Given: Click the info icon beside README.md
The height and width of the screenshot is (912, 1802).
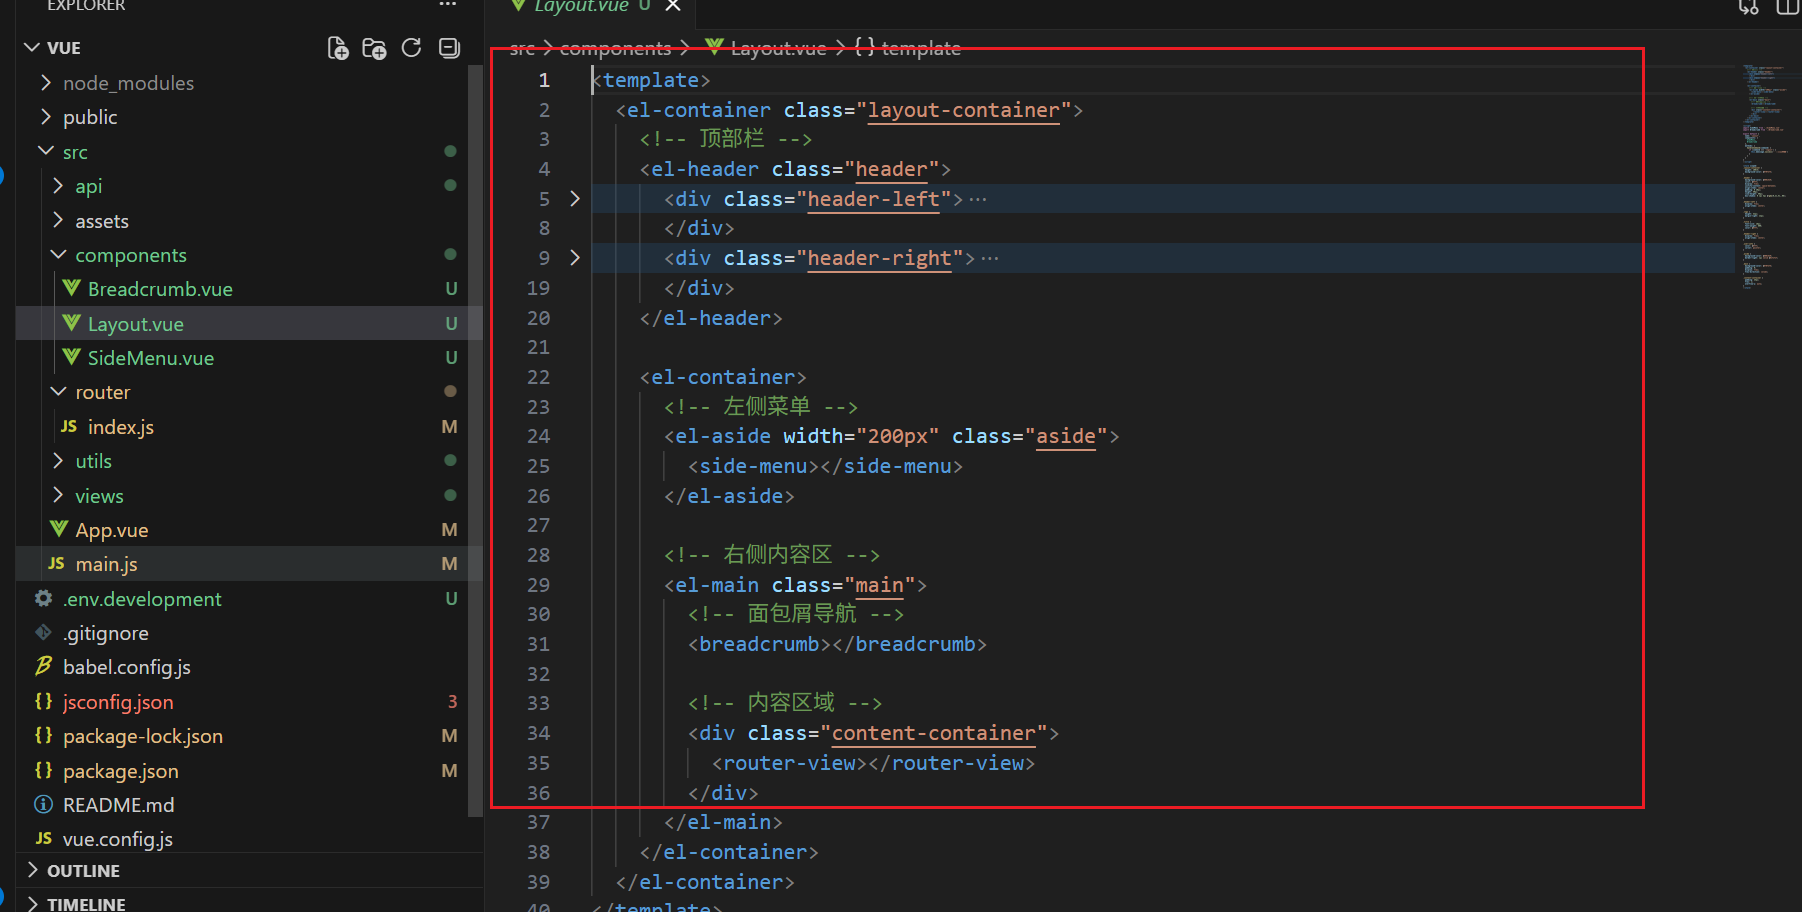Looking at the screenshot, I should tap(43, 804).
